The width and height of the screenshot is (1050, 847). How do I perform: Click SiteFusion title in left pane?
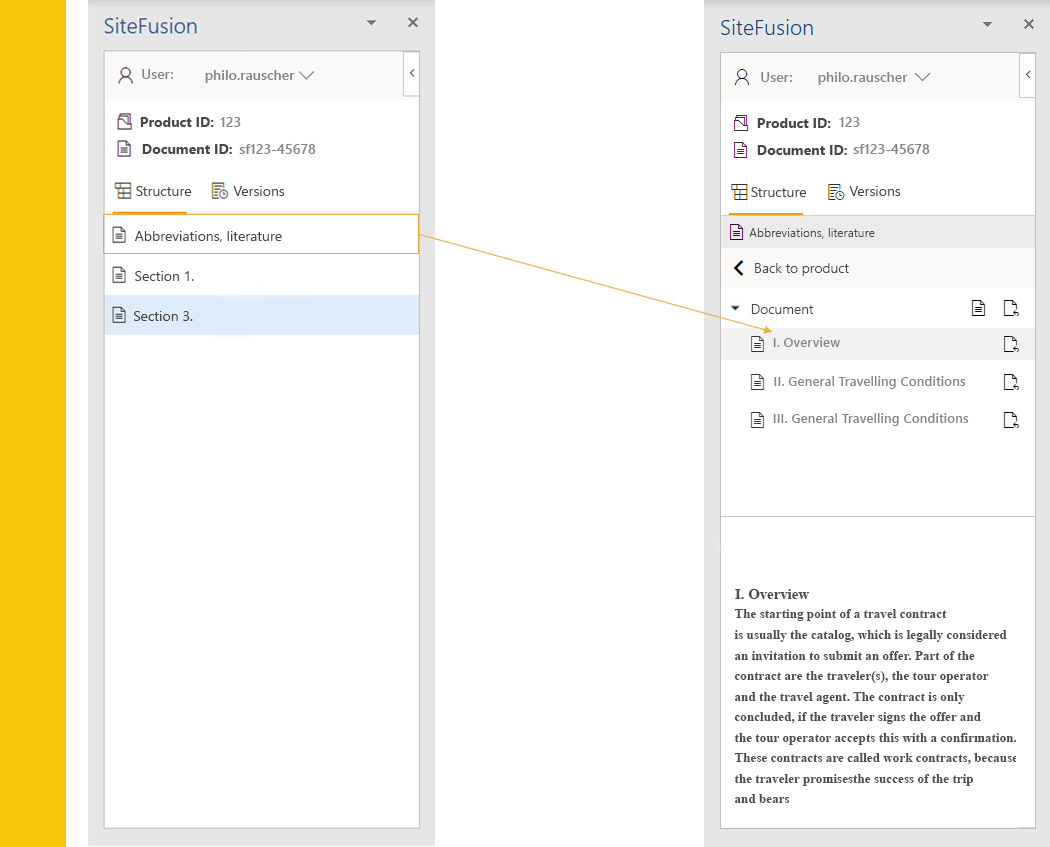[151, 26]
